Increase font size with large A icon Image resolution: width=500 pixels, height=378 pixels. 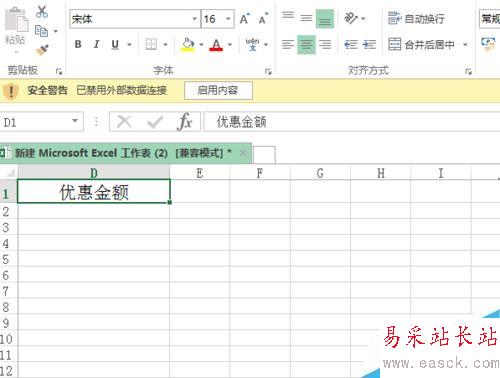245,19
